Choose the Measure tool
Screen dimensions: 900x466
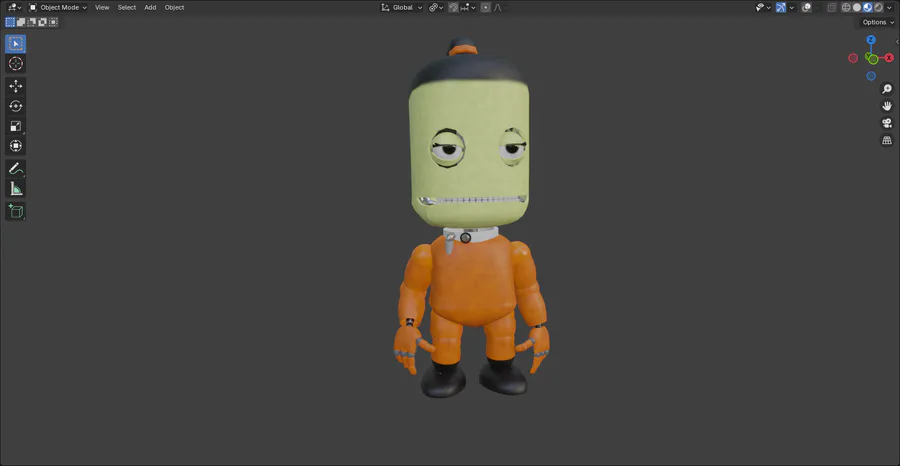coord(15,188)
